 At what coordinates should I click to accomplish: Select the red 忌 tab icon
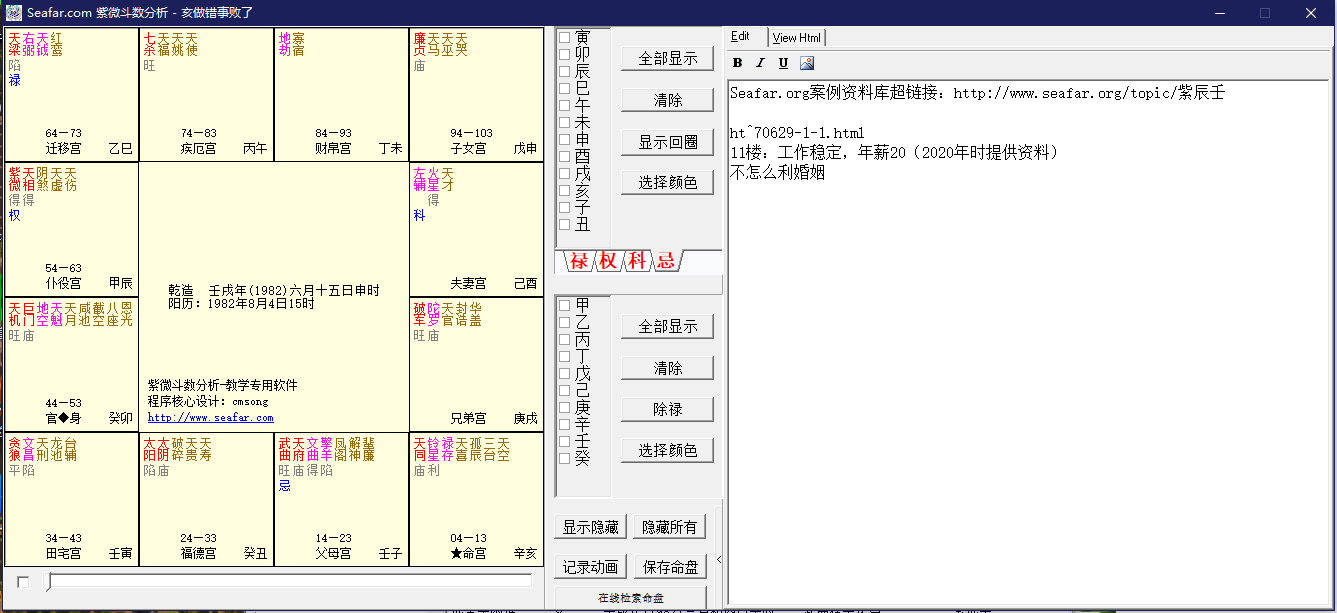coord(665,262)
